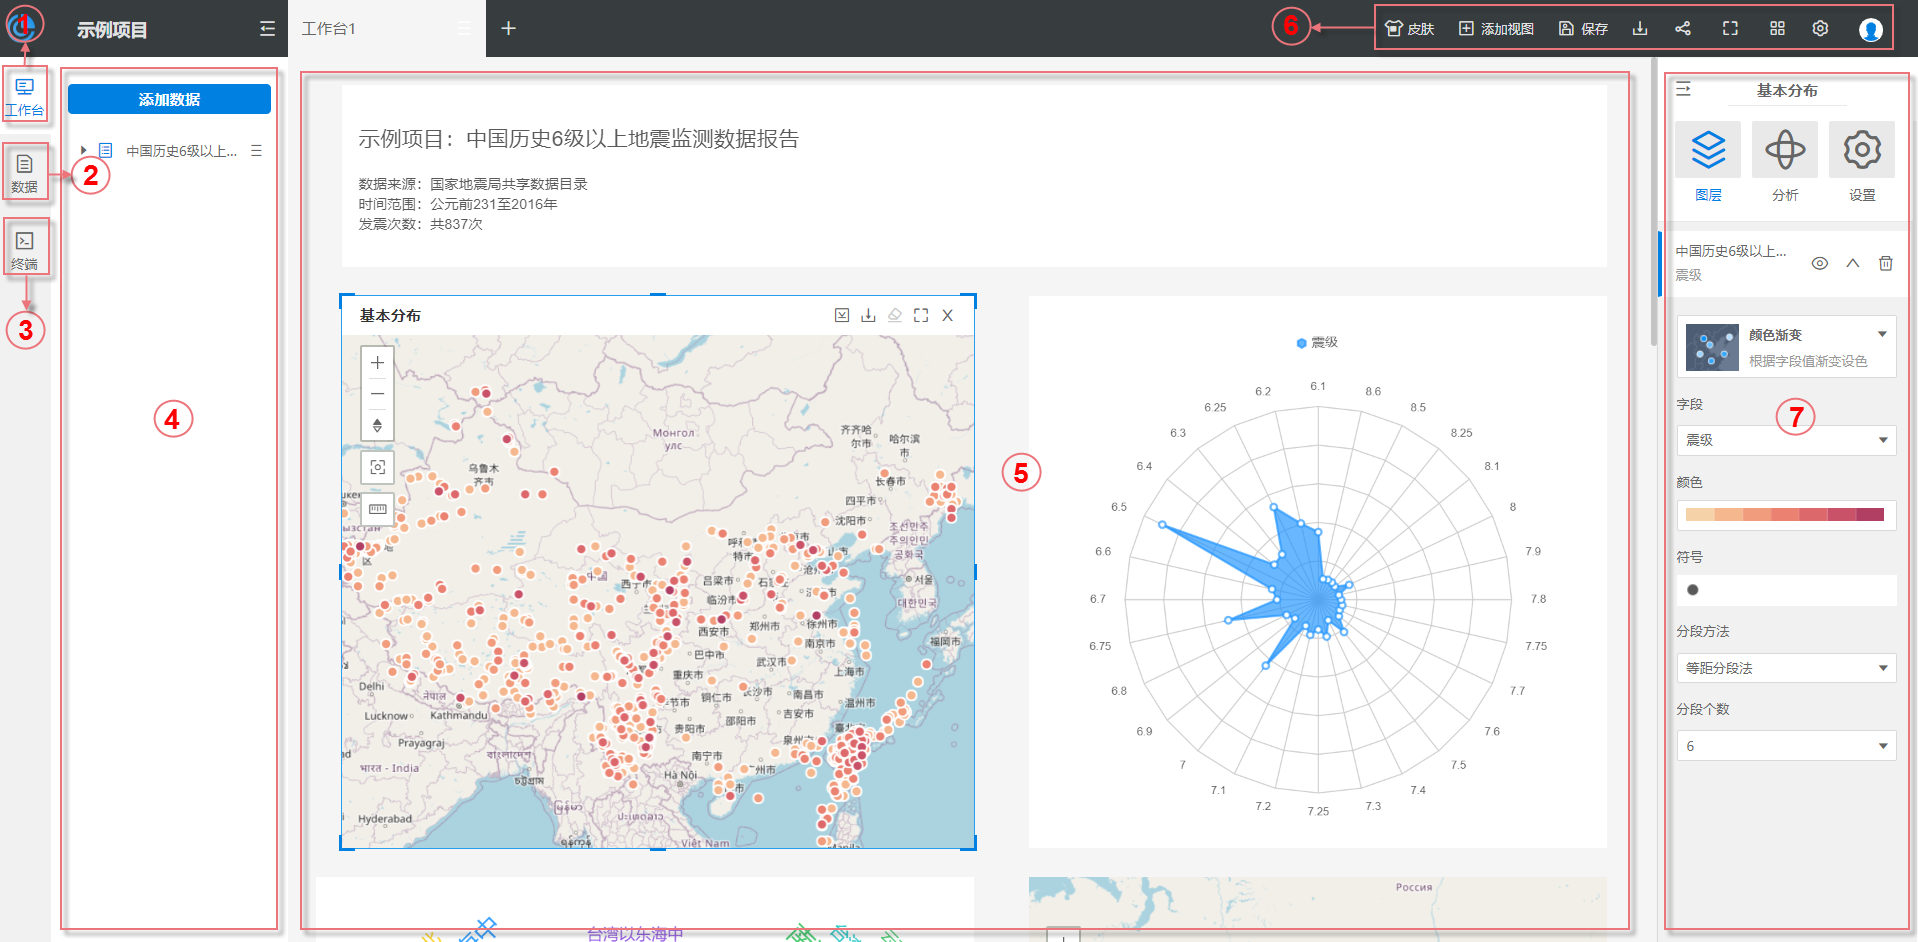1918x942 pixels.
Task: Click the 添加数据 button
Action: point(169,99)
